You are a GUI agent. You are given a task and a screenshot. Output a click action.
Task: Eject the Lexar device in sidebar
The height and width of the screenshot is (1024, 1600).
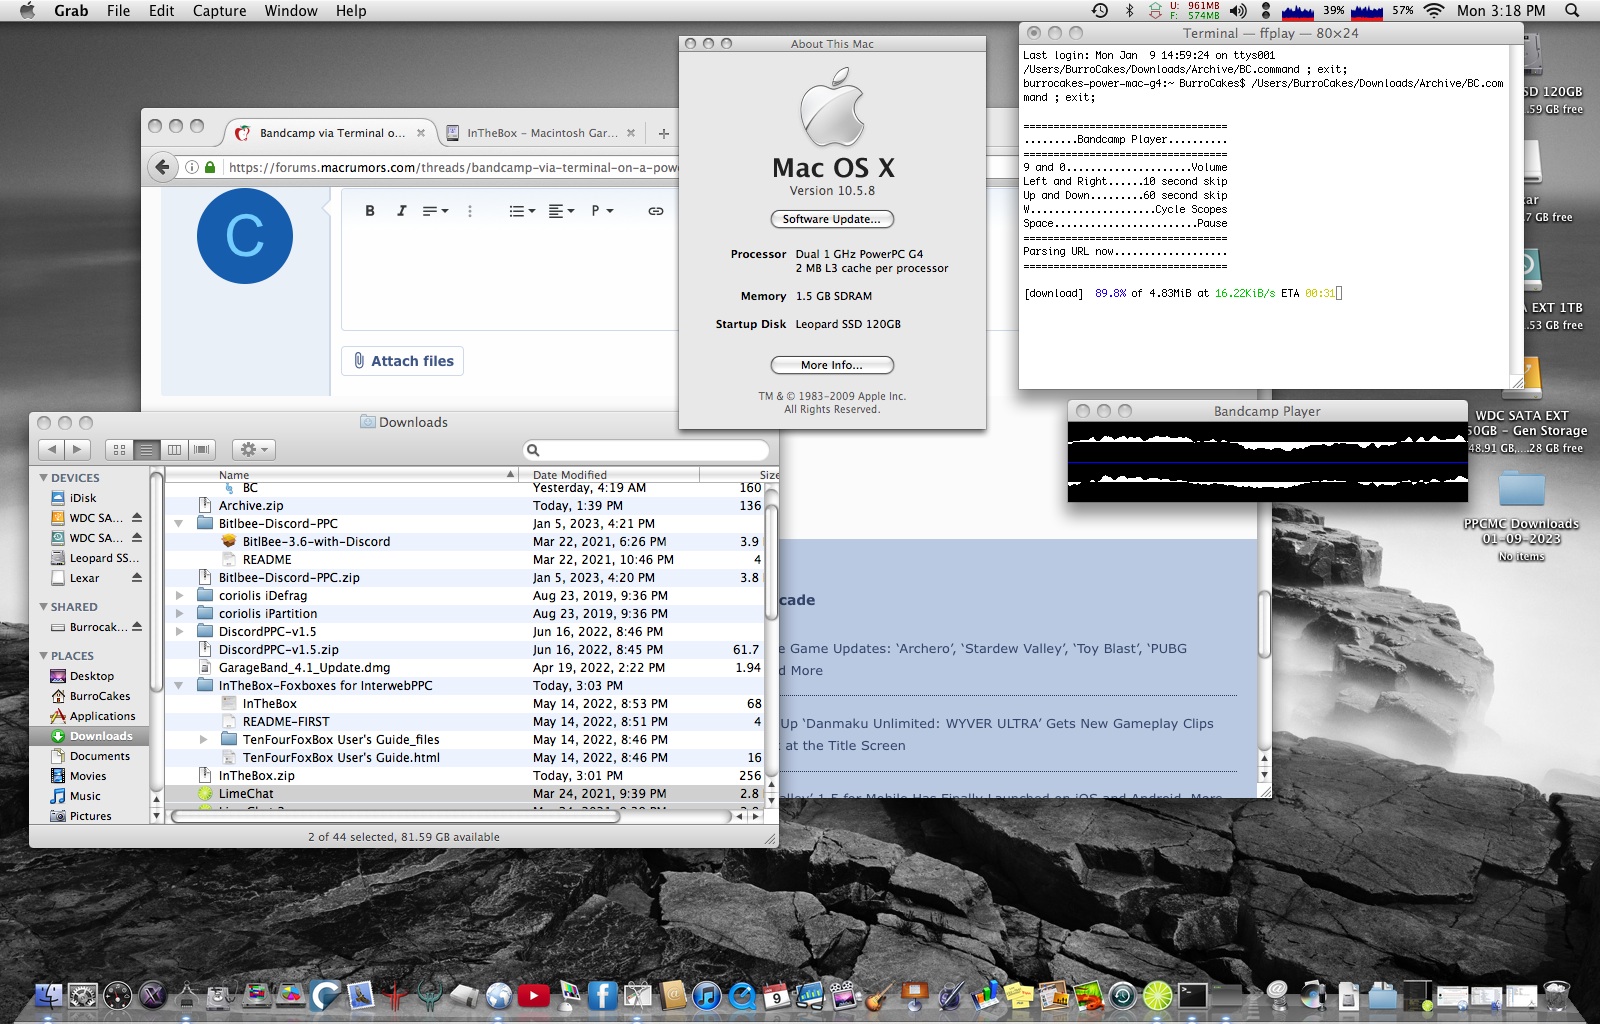pos(137,578)
